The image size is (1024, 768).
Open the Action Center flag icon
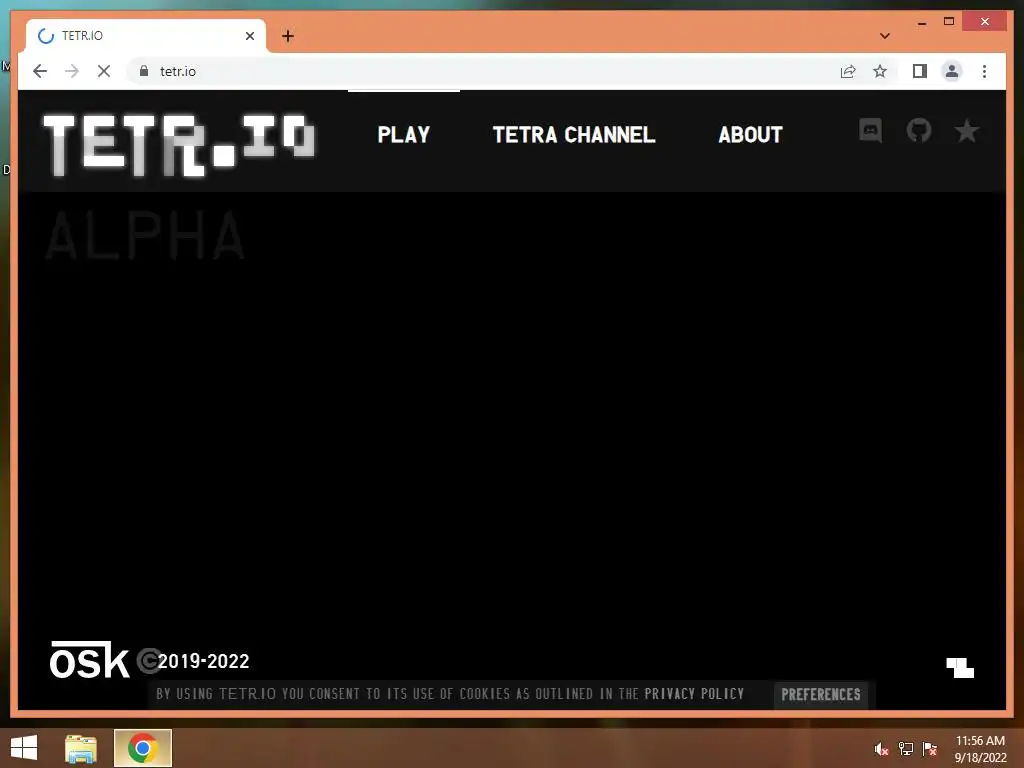pos(929,749)
